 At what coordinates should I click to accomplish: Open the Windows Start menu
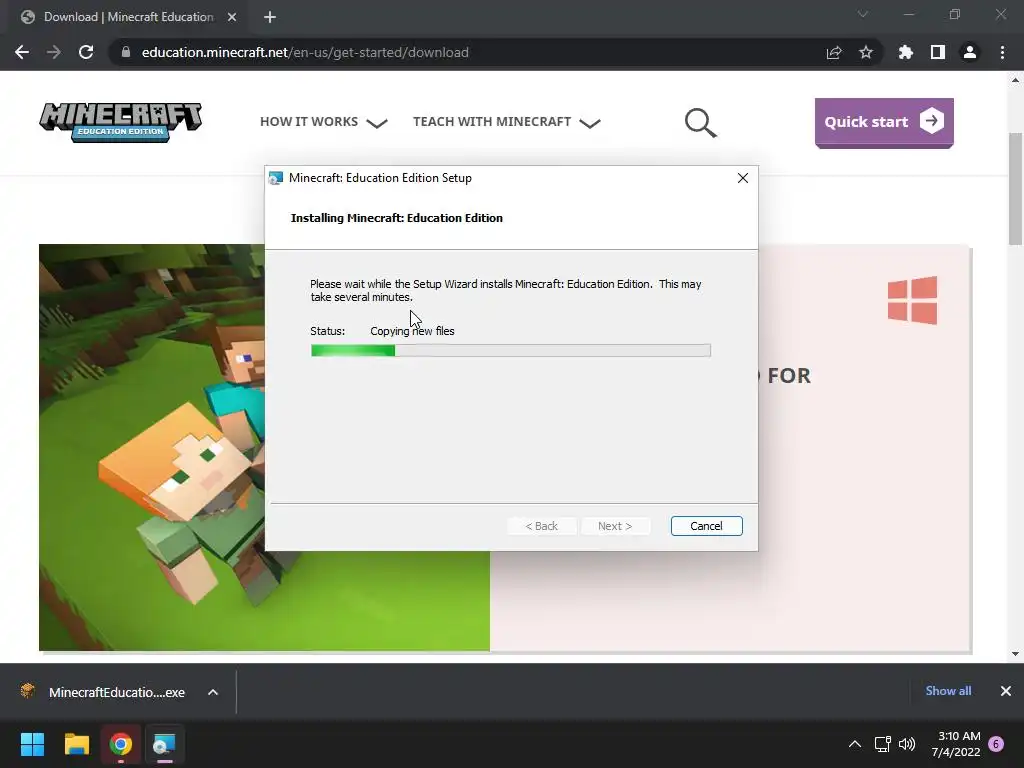(32, 744)
